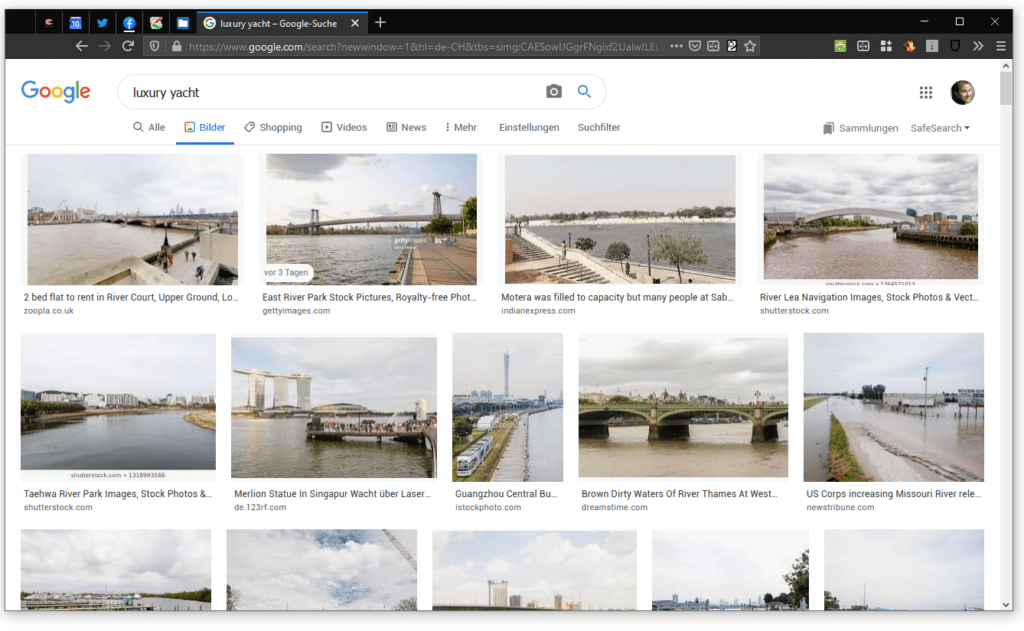This screenshot has height=631, width=1024.
Task: Open the pinned Twitter tab
Action: point(103,23)
